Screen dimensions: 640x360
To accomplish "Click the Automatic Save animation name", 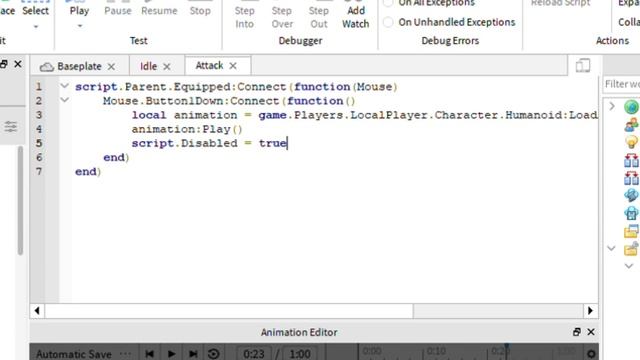I will point(73,354).
